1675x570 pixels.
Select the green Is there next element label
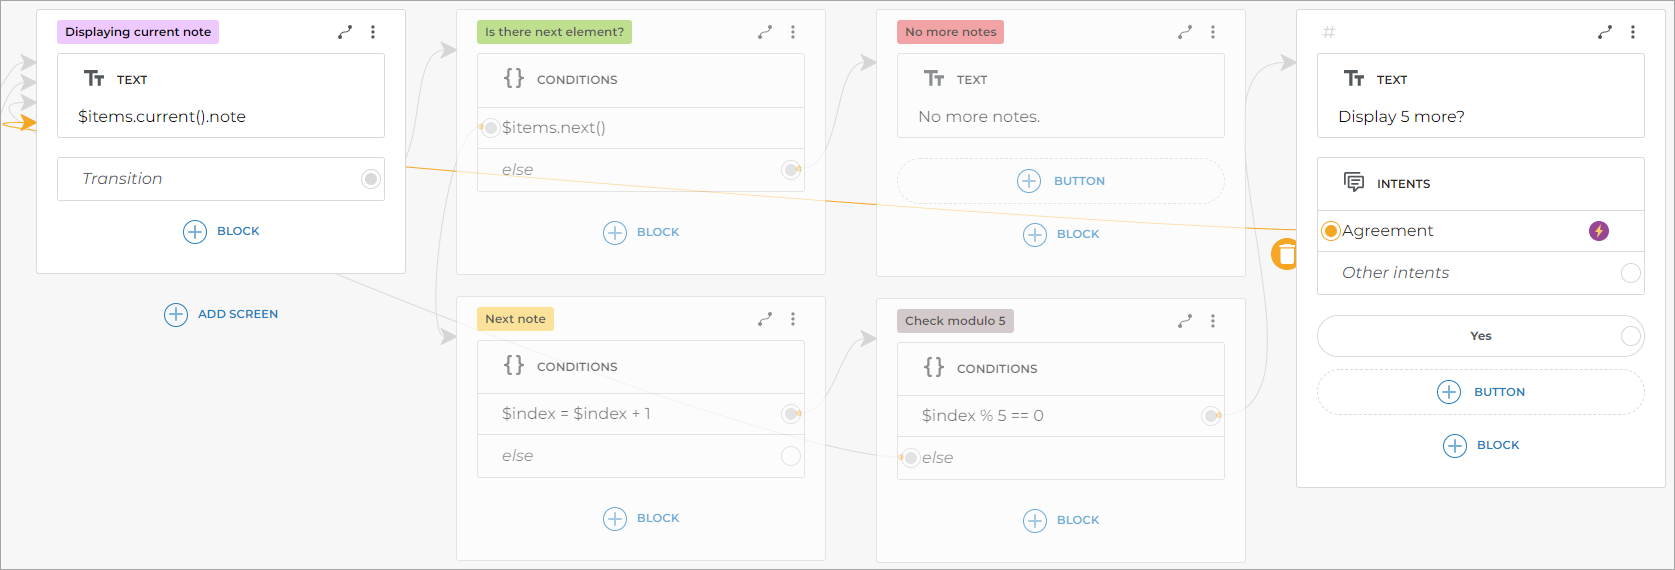(x=554, y=32)
